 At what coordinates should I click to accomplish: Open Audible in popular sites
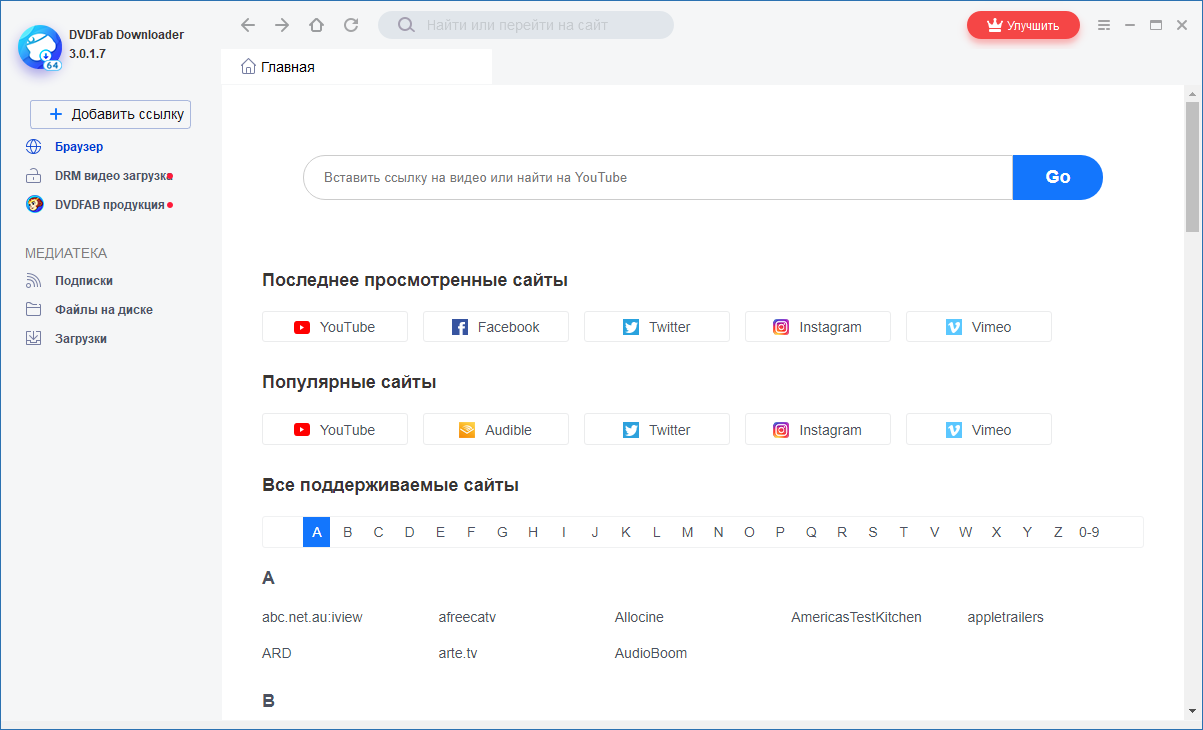coord(496,430)
